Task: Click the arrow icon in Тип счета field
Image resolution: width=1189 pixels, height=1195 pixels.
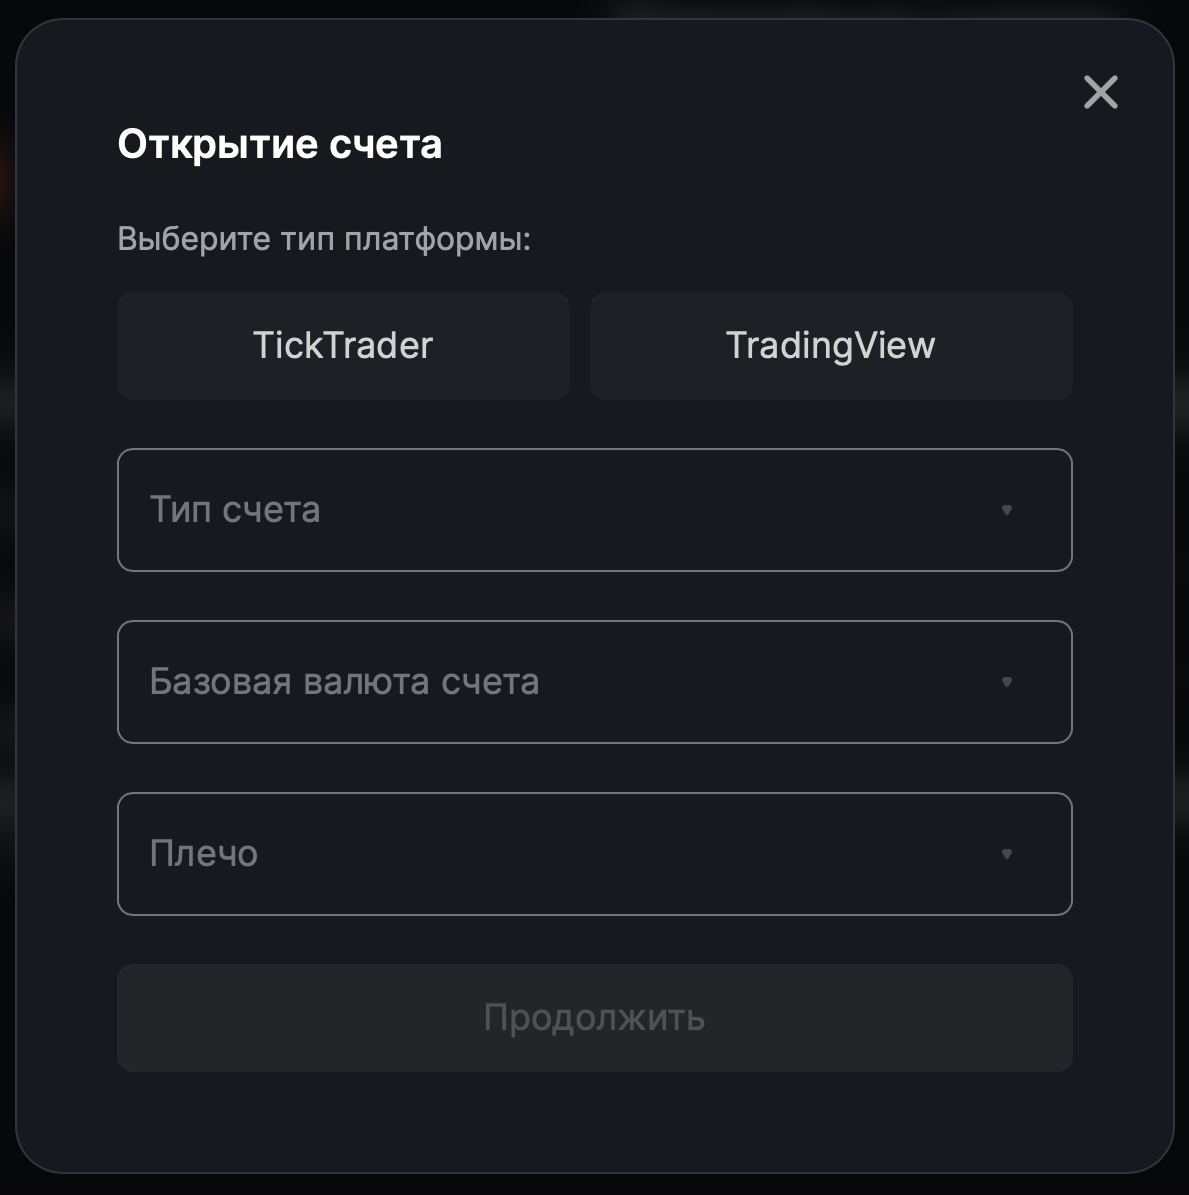Action: coord(1007,510)
